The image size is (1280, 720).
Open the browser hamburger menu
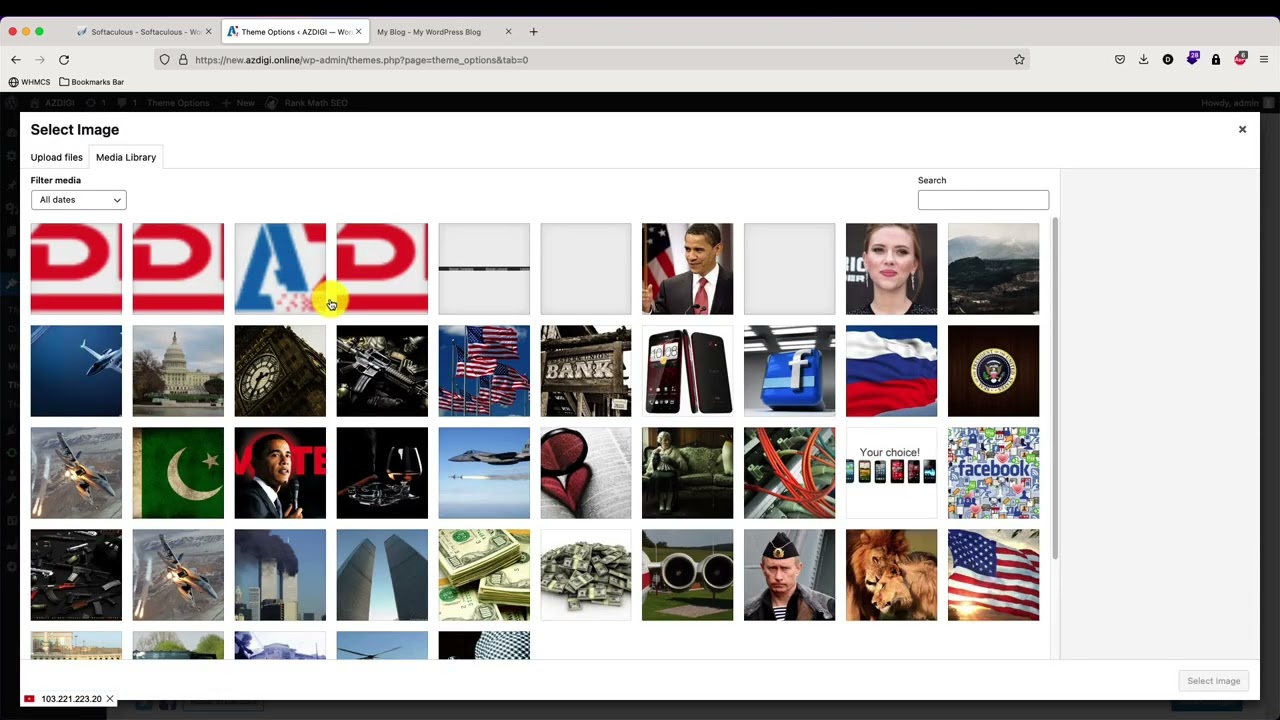pos(1264,60)
